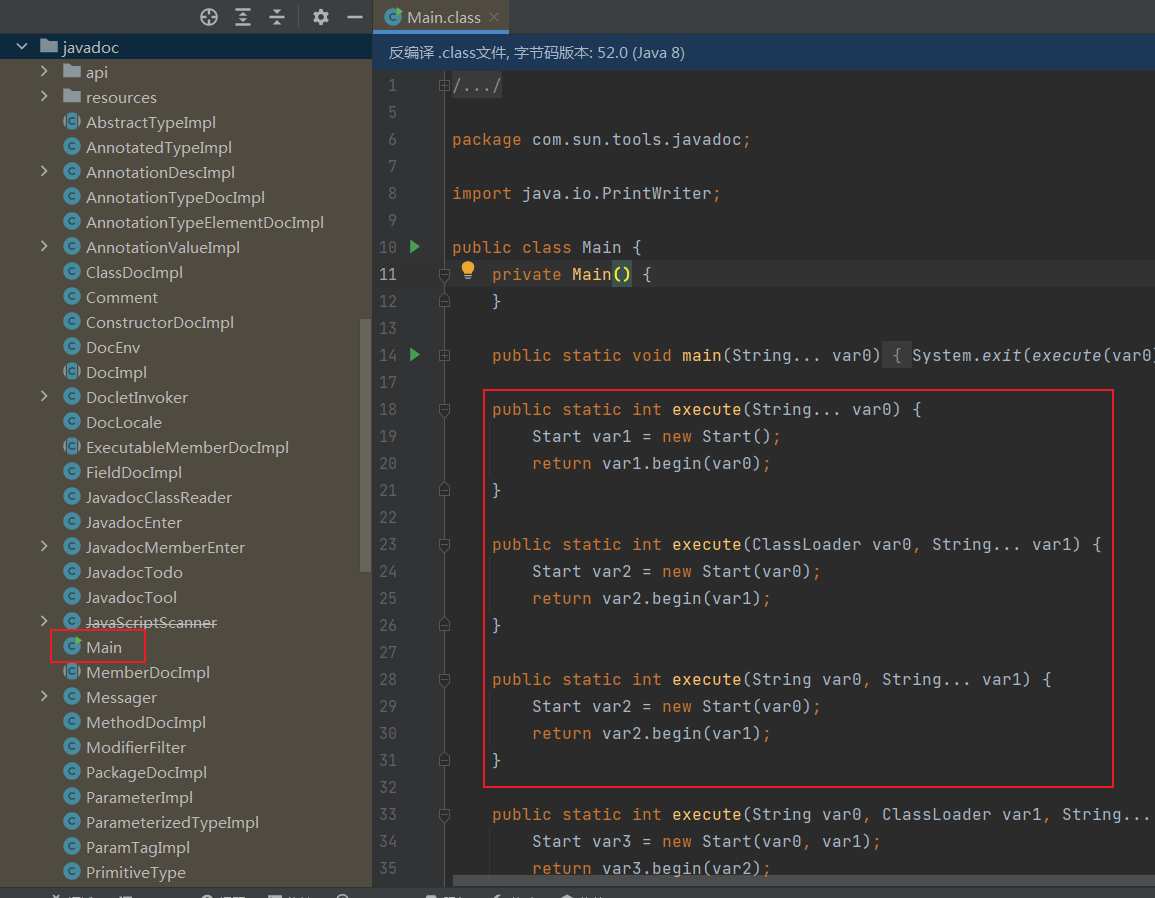Screen dimensions: 1155x898
Task: Open the project panel settings gear
Action: coord(320,17)
